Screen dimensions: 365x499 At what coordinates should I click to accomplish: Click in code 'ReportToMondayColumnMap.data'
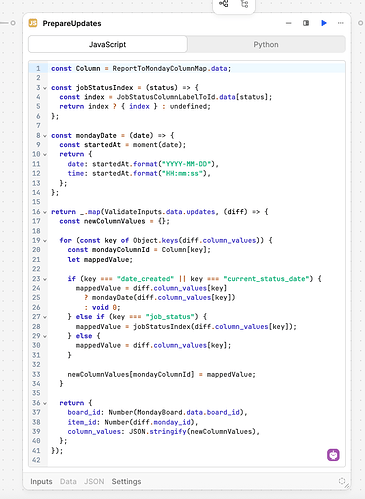(169, 68)
